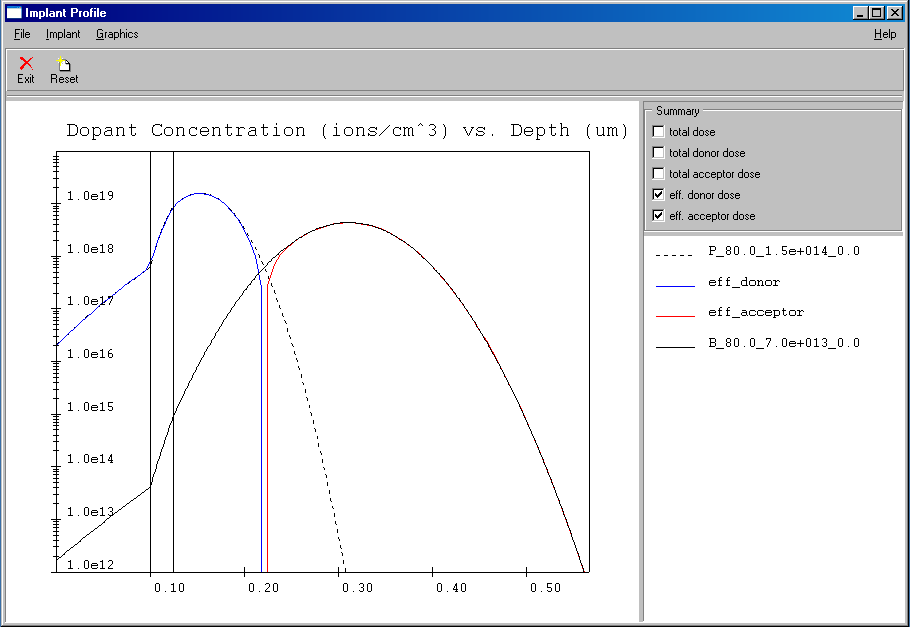
Task: Maximize the Implant Profile window
Action: point(876,13)
